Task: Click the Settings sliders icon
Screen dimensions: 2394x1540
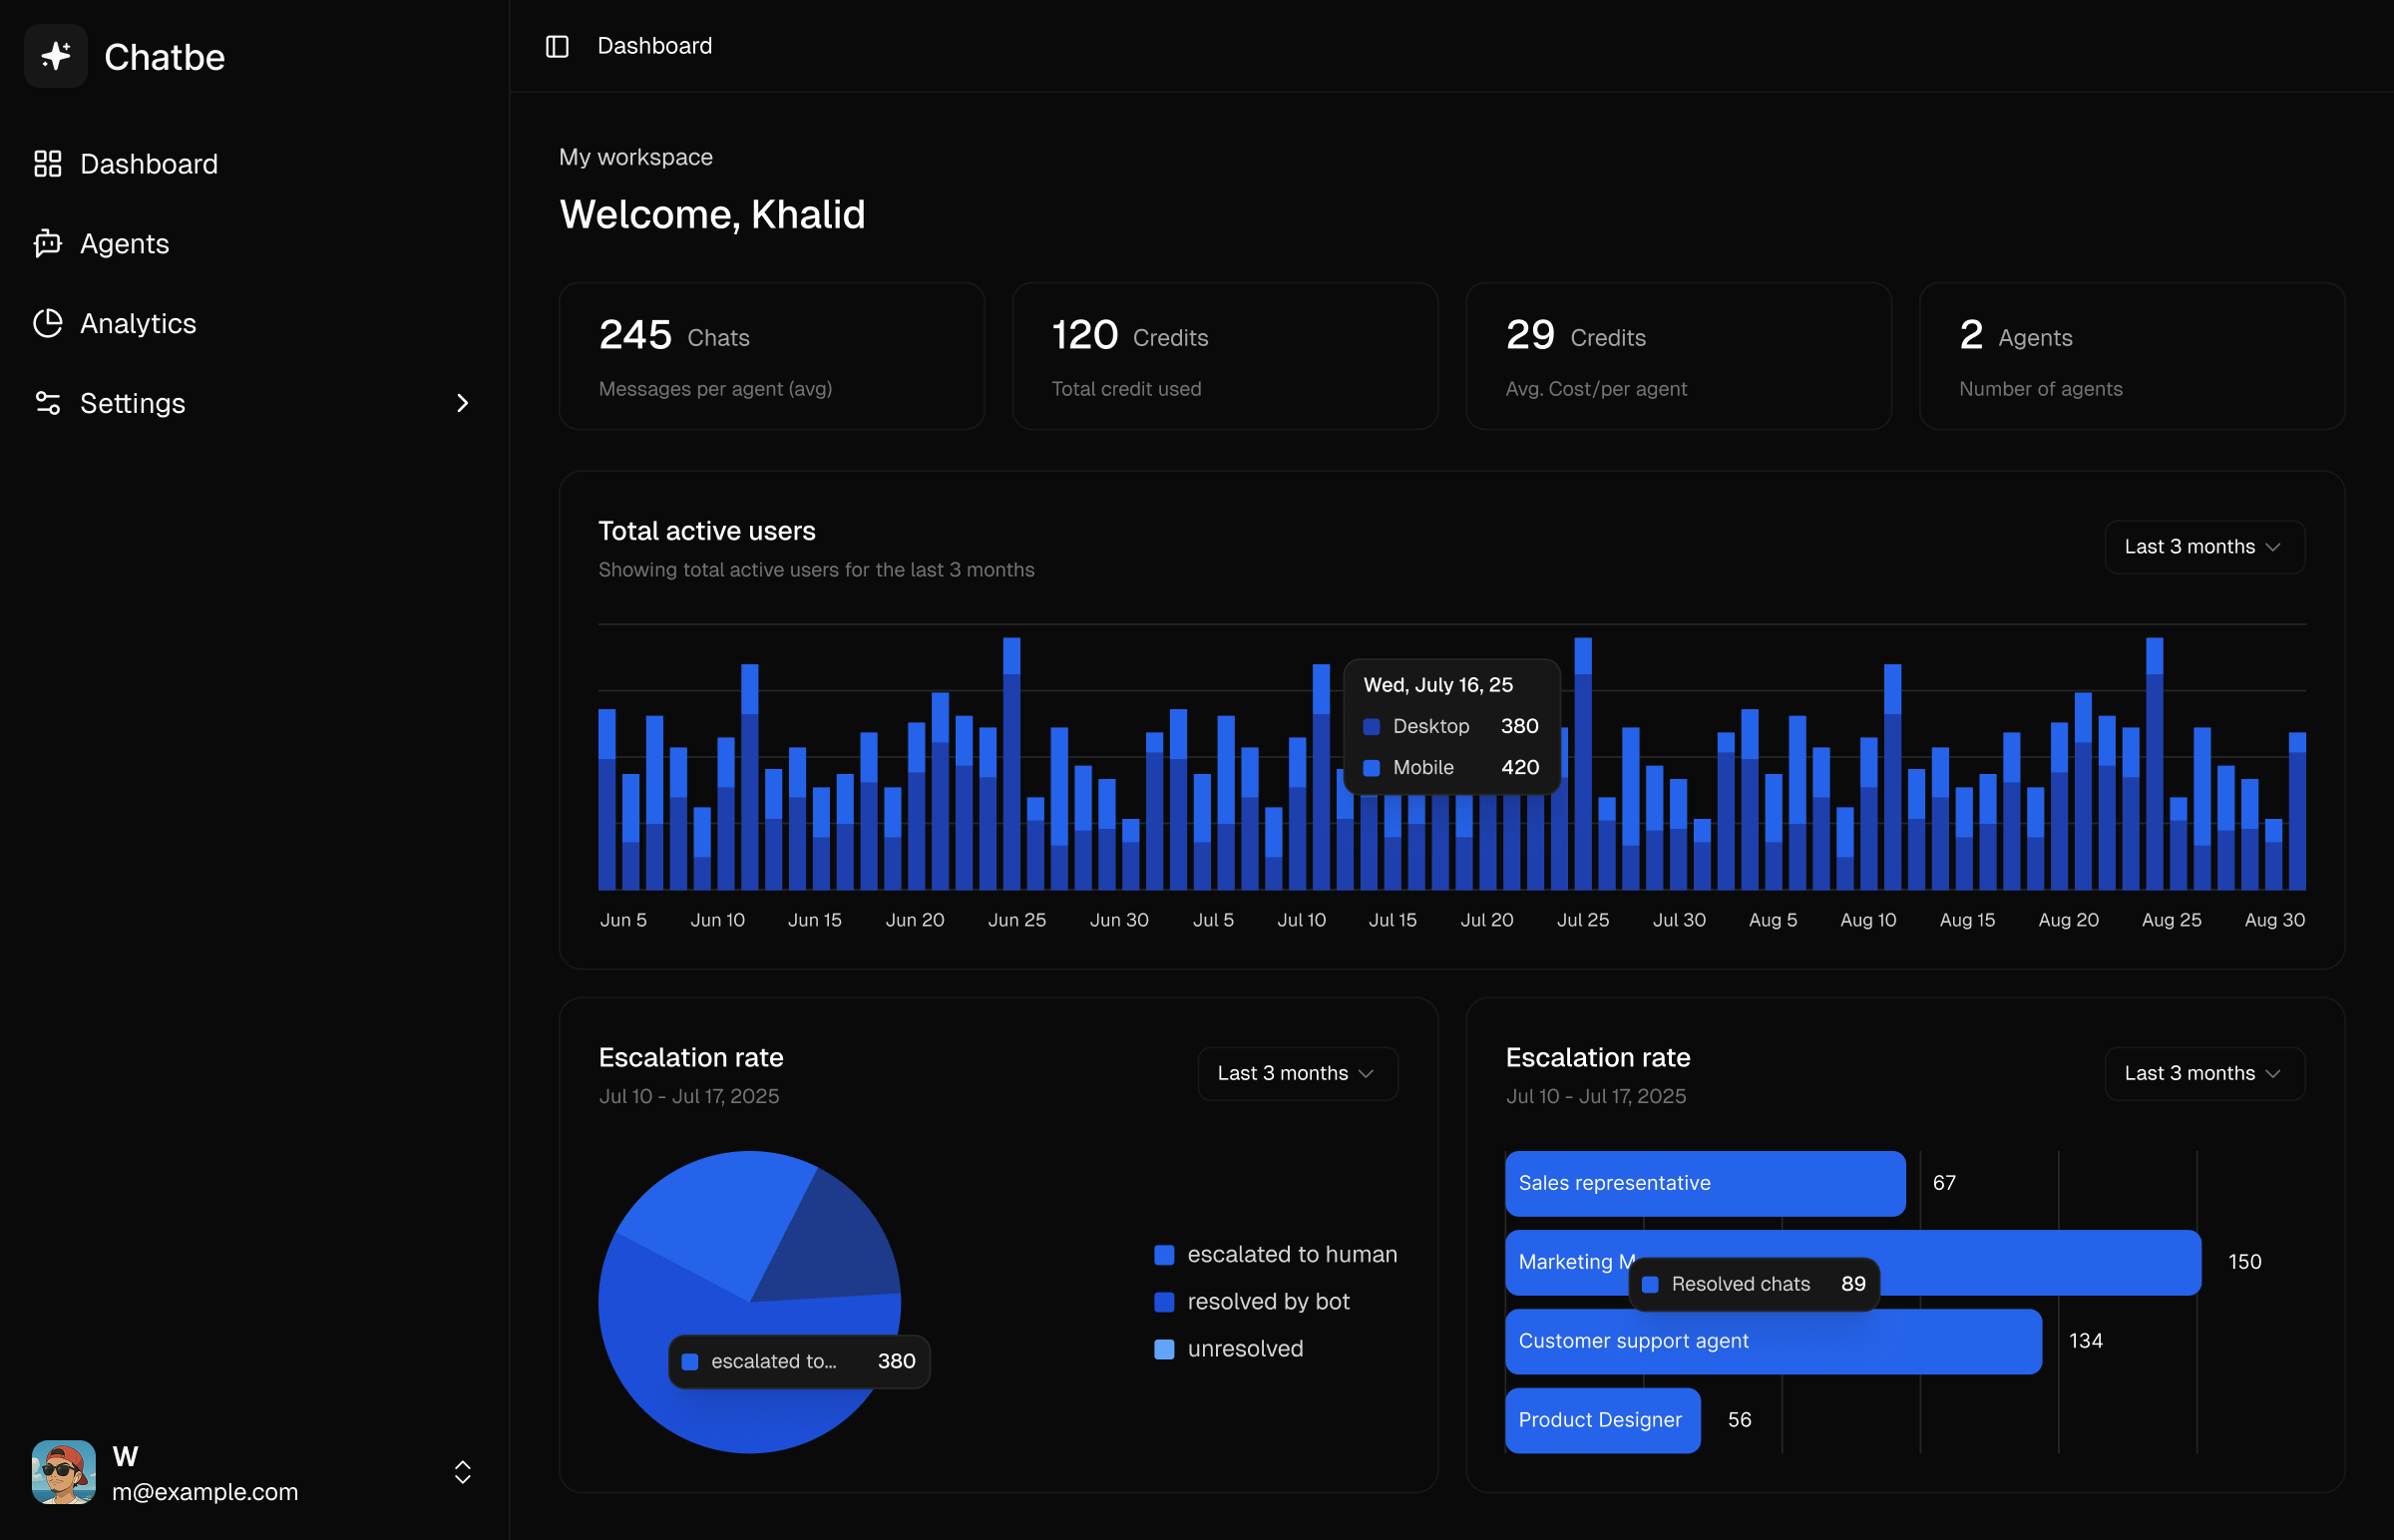Action: 48,403
